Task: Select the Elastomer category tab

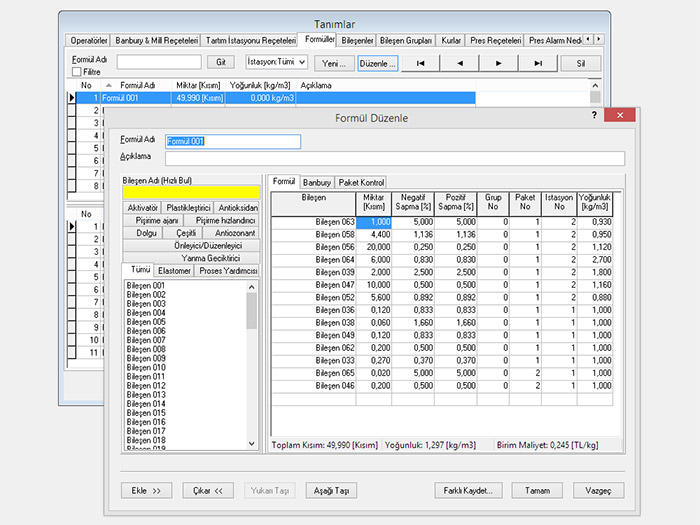Action: point(175,271)
